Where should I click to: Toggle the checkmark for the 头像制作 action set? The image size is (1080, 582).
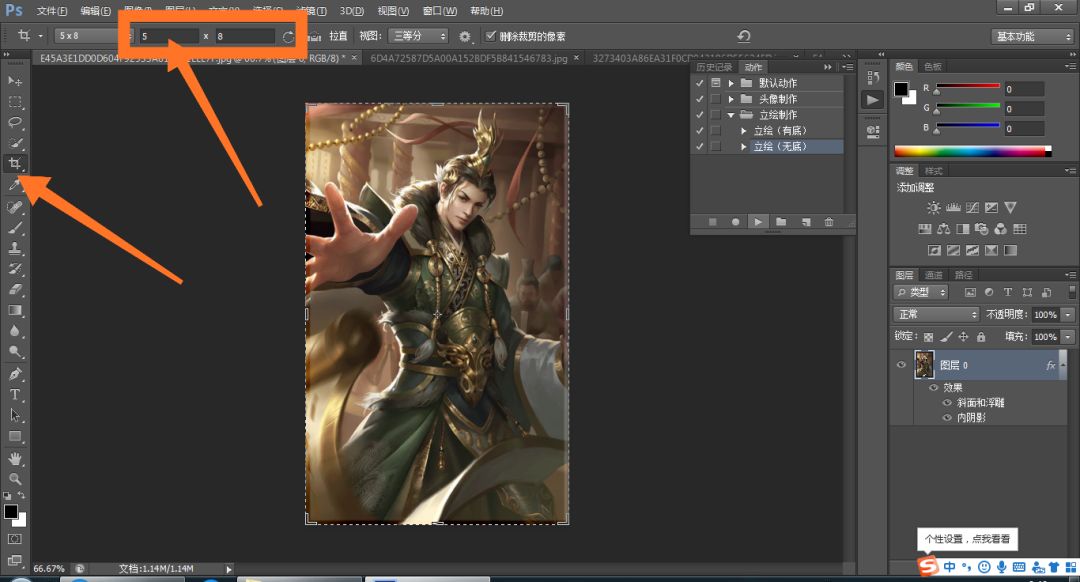tap(700, 99)
